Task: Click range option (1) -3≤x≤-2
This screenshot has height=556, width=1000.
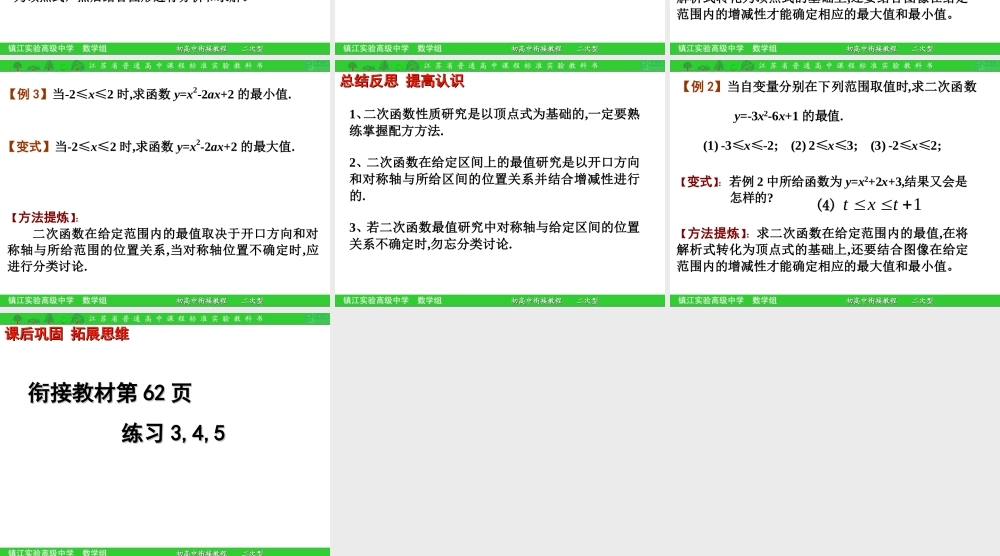Action: tap(740, 145)
